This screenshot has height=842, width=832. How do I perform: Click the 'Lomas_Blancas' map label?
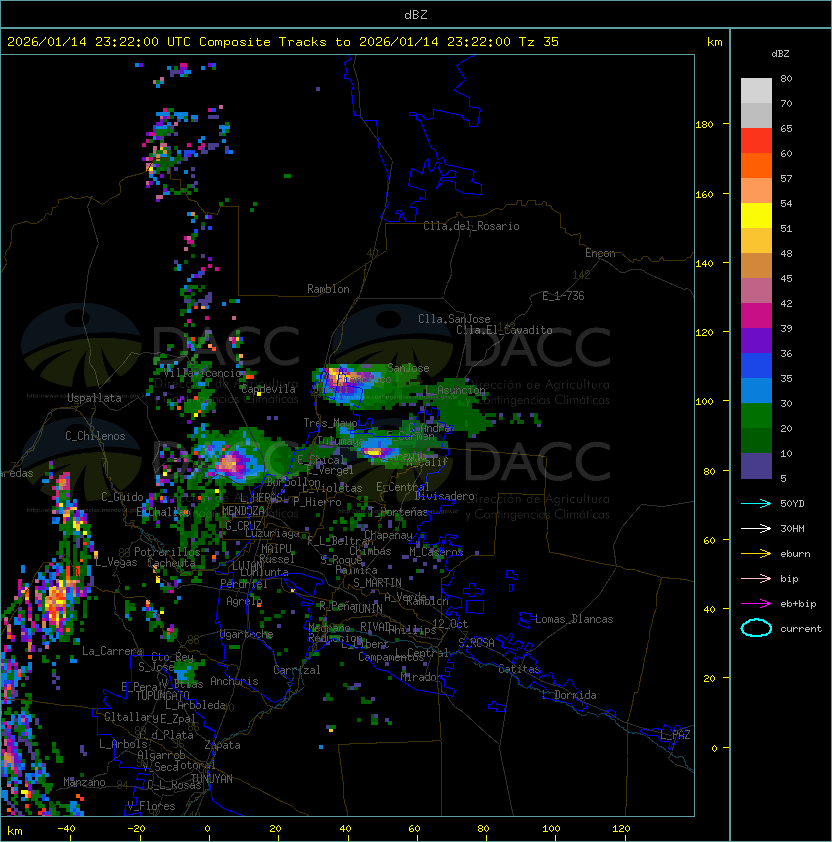tap(574, 619)
